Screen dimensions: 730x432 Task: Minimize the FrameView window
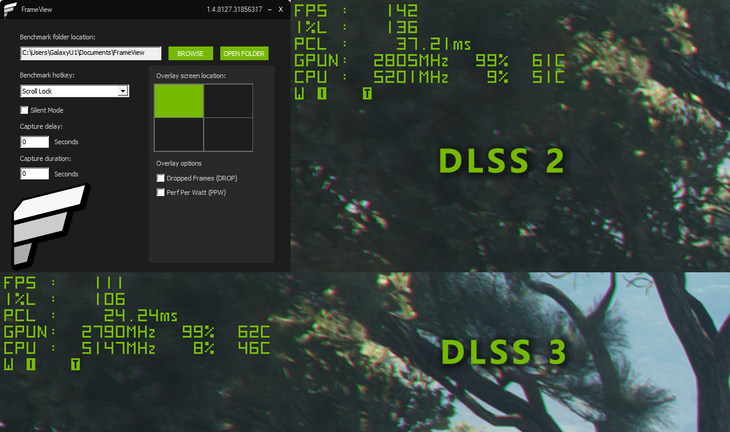[x=270, y=9]
